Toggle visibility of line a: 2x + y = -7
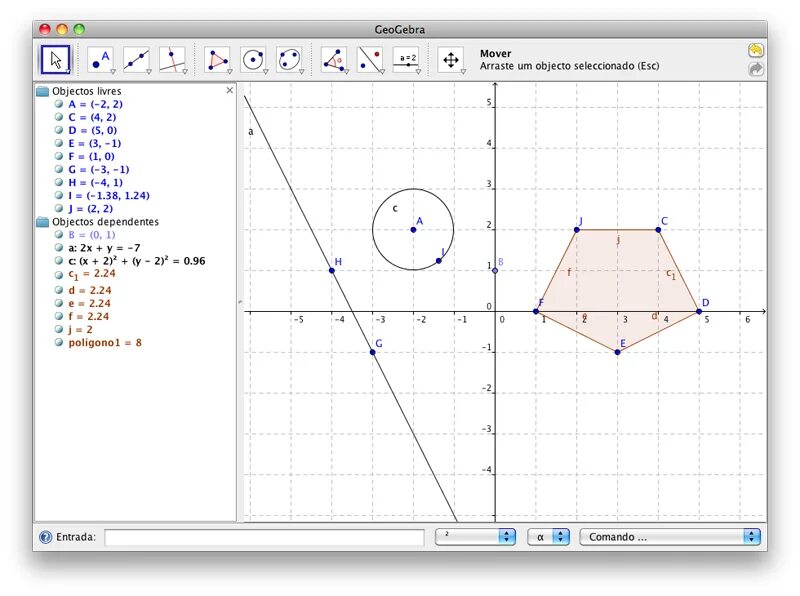Image resolution: width=800 pixels, height=596 pixels. pos(59,247)
